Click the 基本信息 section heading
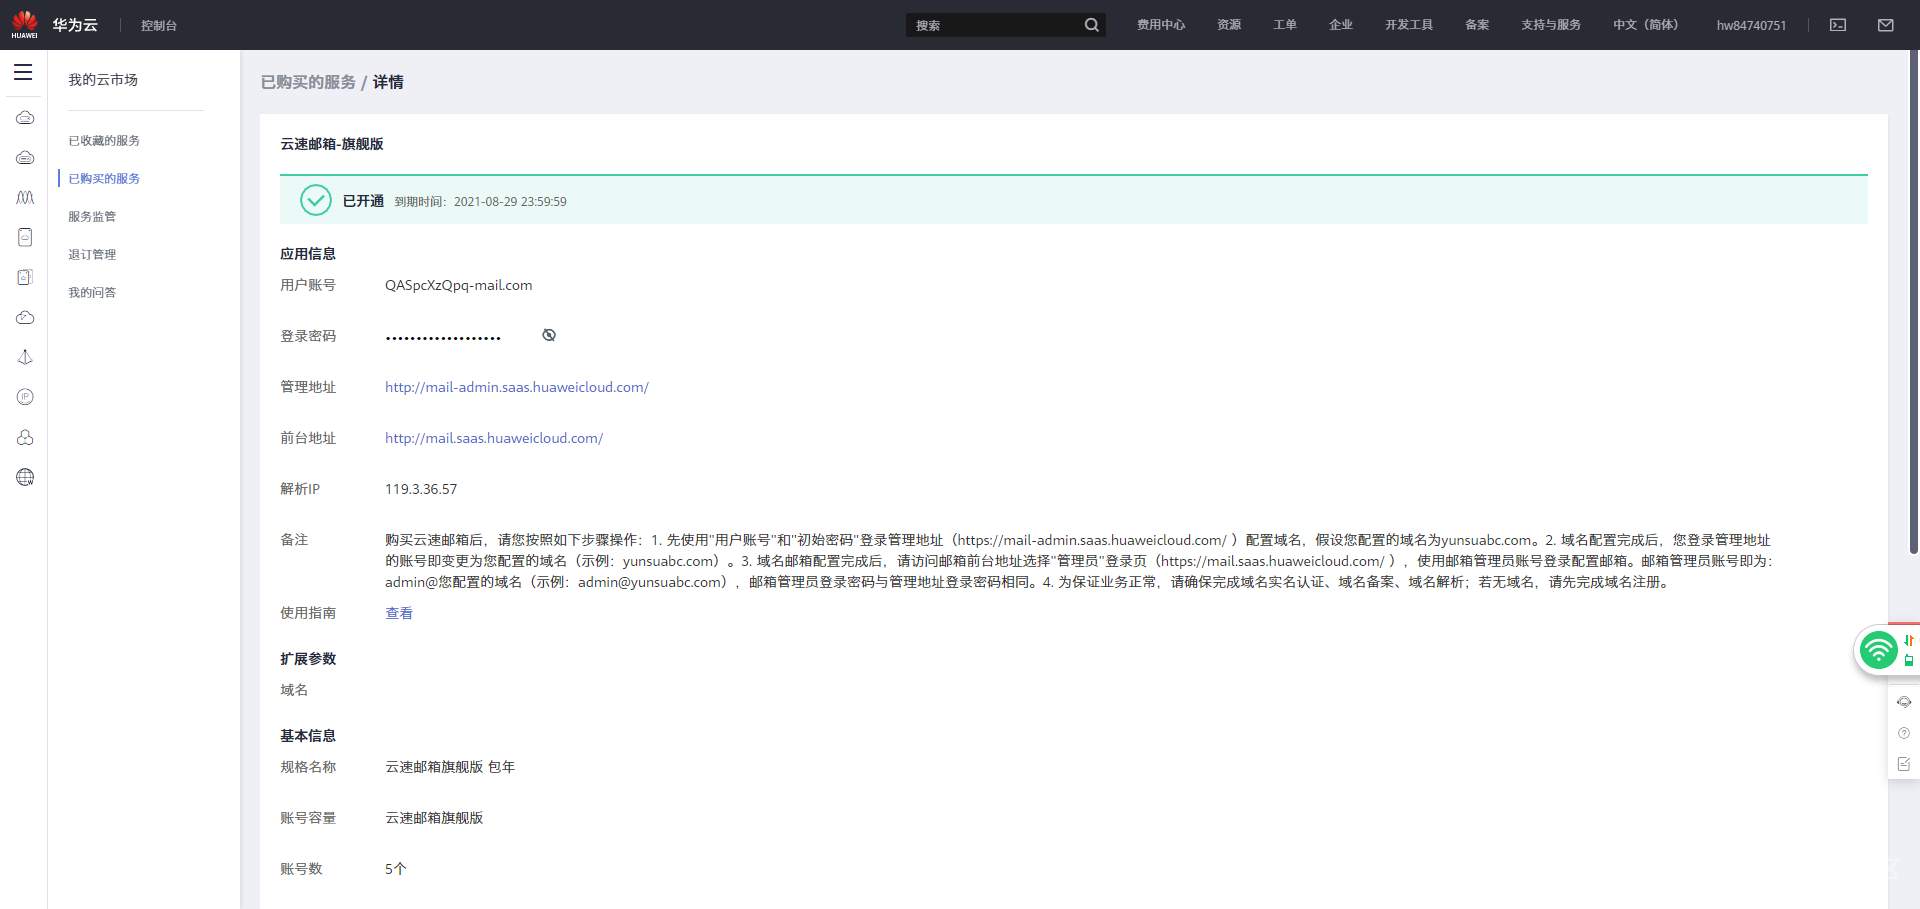 [308, 736]
